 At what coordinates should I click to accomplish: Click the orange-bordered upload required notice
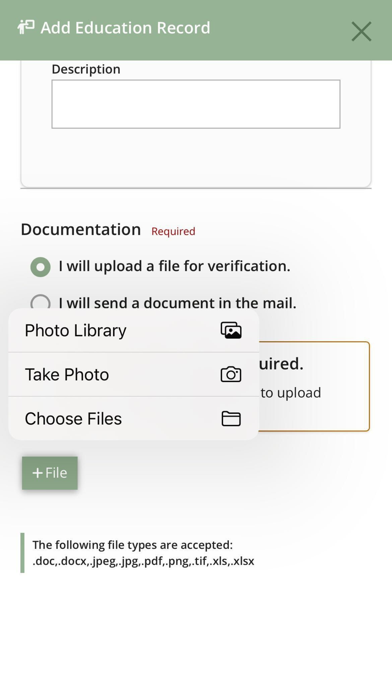pyautogui.click(x=314, y=386)
